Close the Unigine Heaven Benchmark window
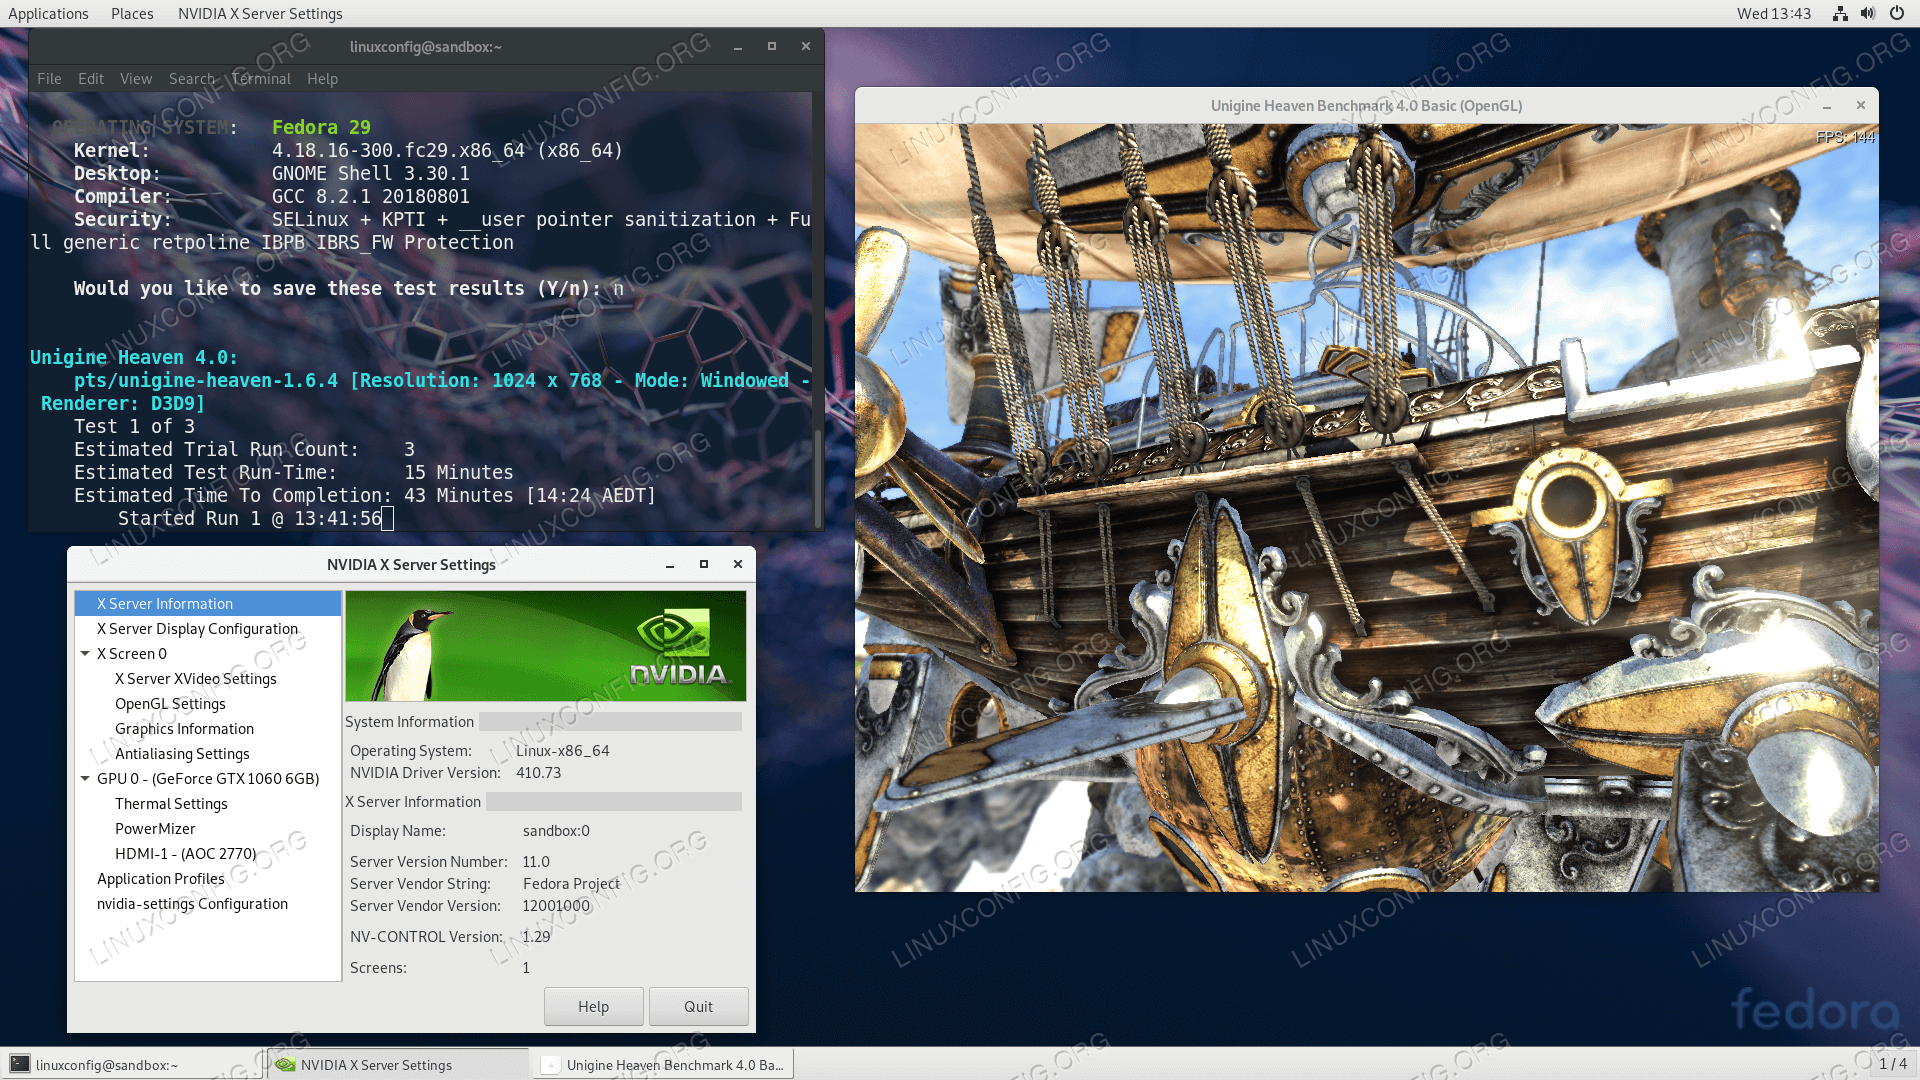Image resolution: width=1920 pixels, height=1080 pixels. (1861, 106)
